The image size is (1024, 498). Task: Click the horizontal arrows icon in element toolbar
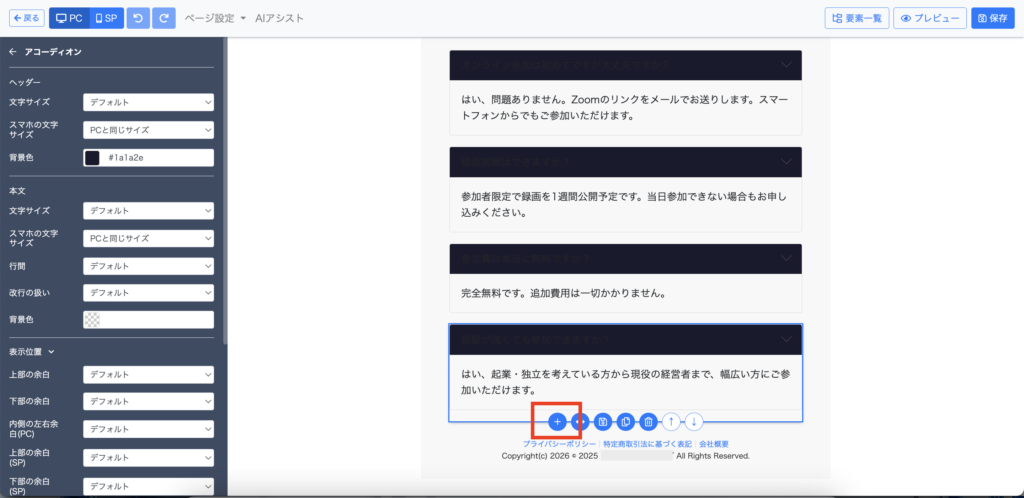[x=580, y=422]
